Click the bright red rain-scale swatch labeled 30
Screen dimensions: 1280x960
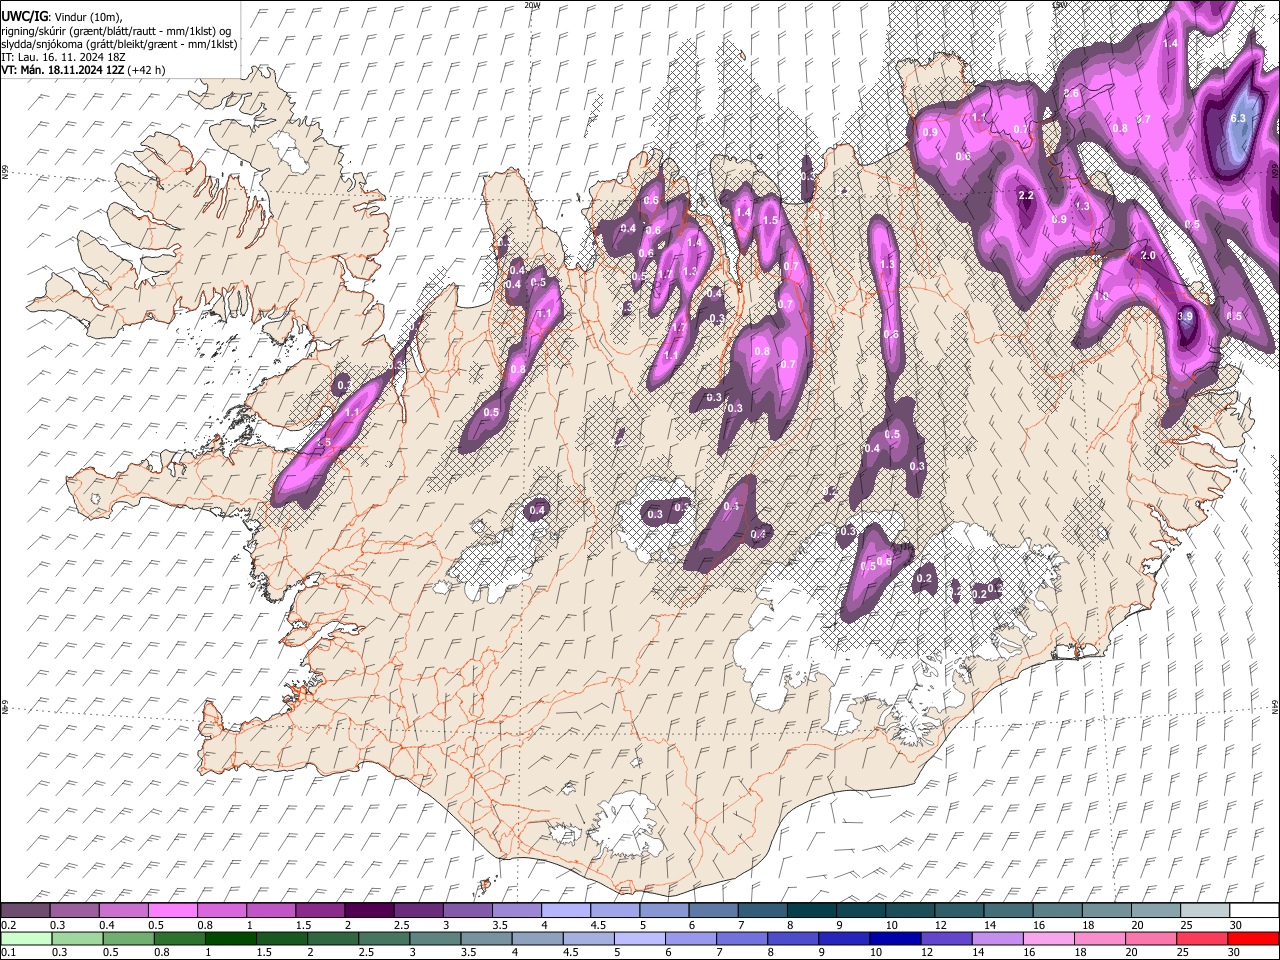pos(1253,939)
